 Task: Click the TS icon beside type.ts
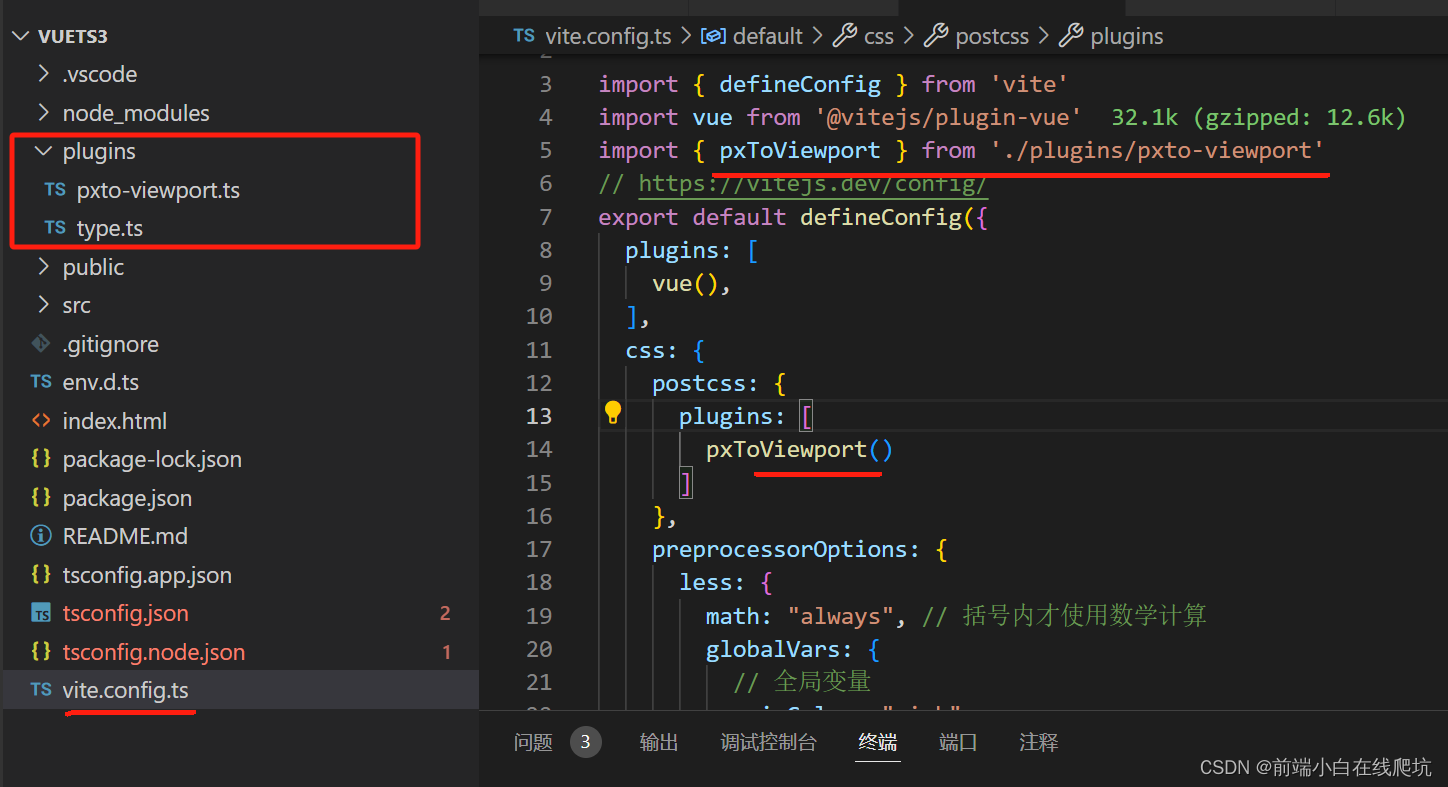pyautogui.click(x=55, y=228)
